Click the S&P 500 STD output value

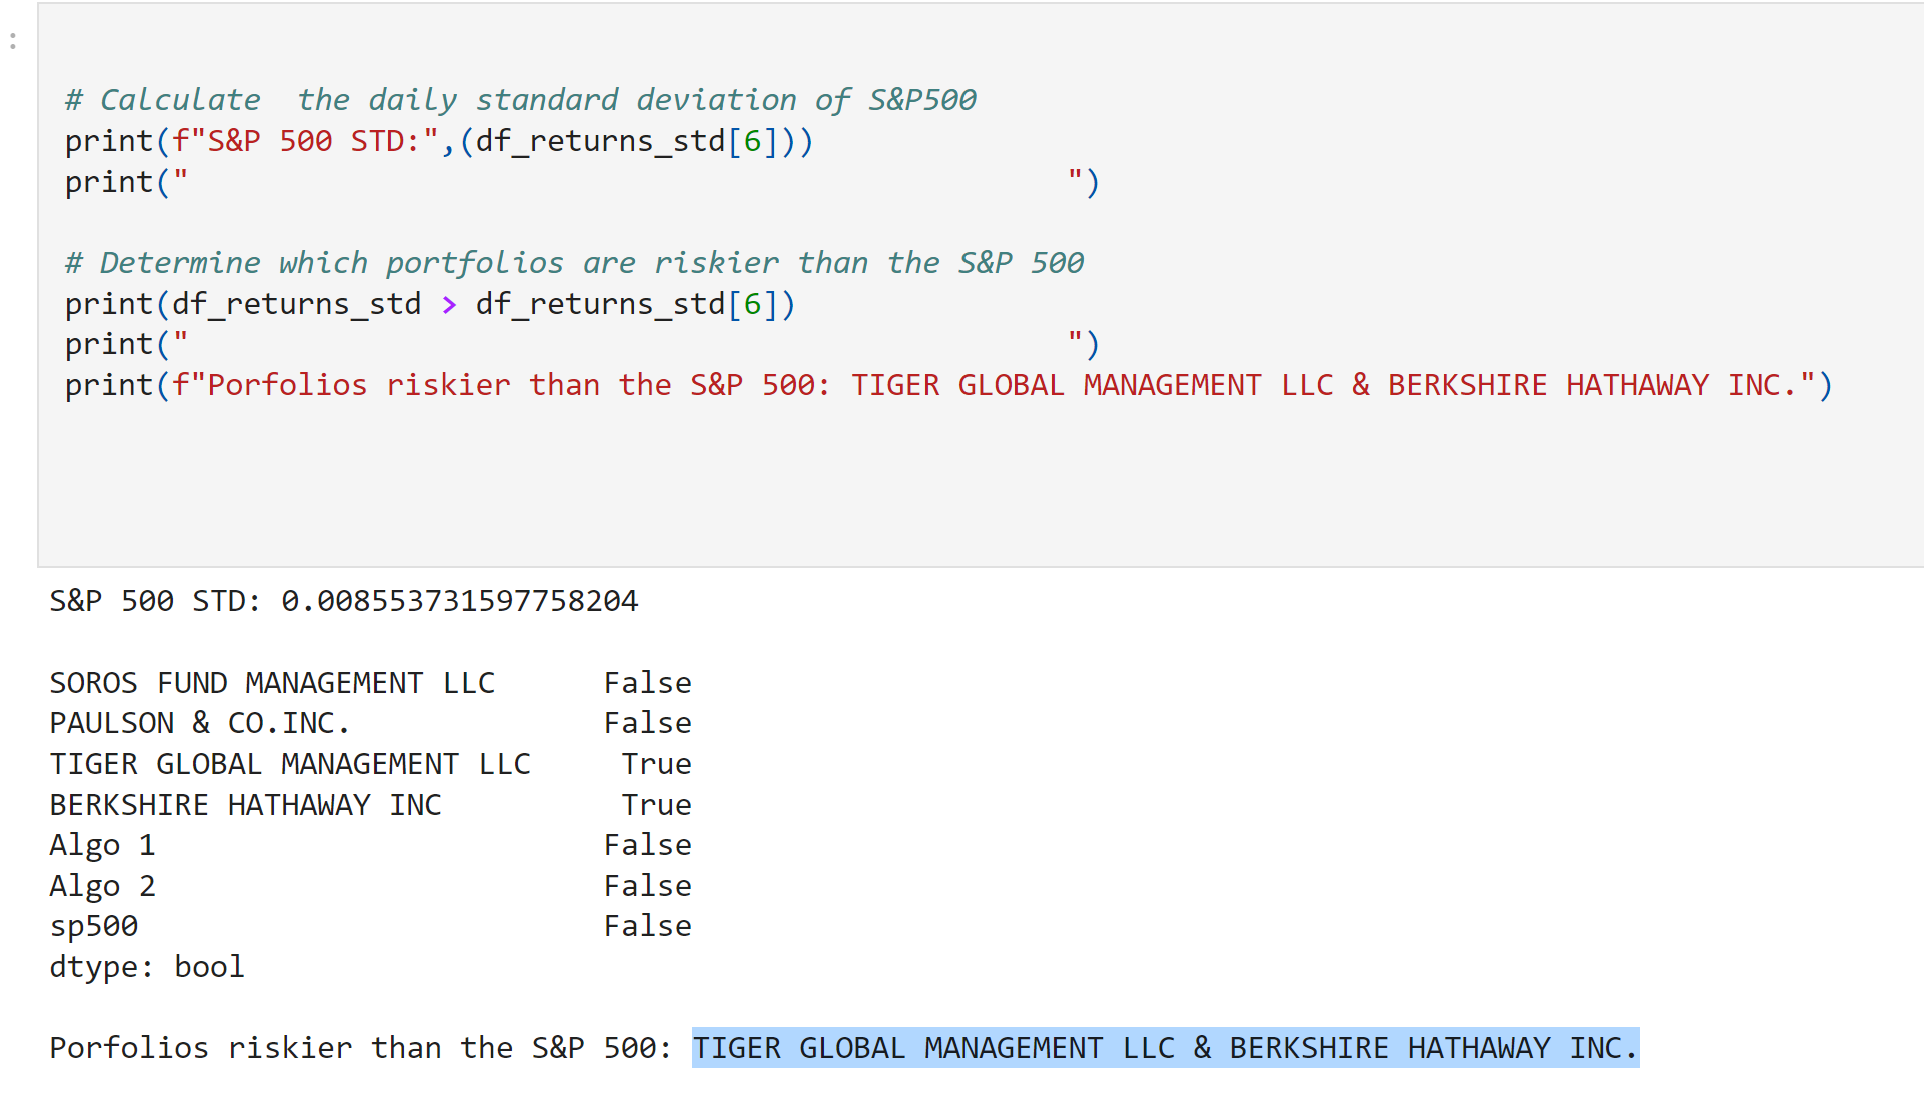coord(459,601)
